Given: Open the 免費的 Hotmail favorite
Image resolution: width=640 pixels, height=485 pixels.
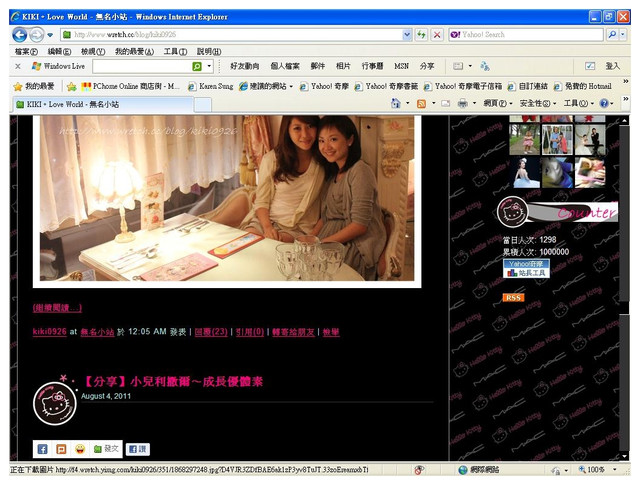Looking at the screenshot, I should point(582,86).
